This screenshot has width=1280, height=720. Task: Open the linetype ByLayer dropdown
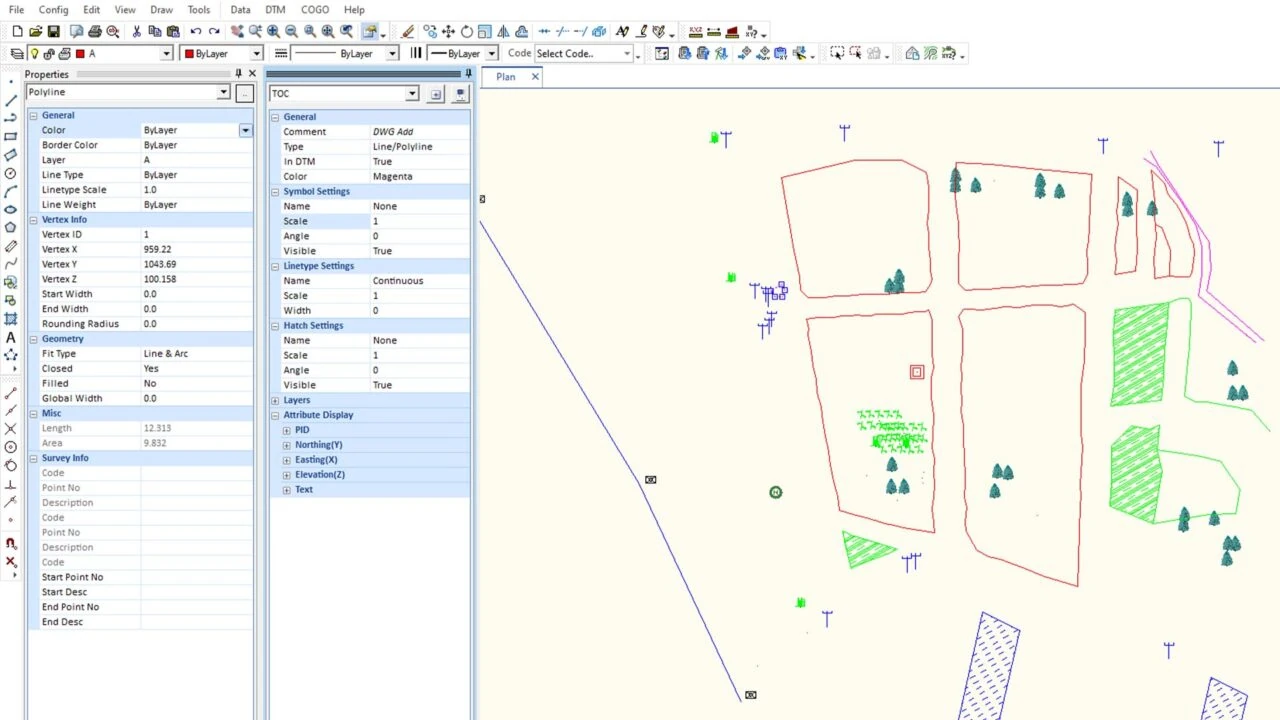(392, 53)
